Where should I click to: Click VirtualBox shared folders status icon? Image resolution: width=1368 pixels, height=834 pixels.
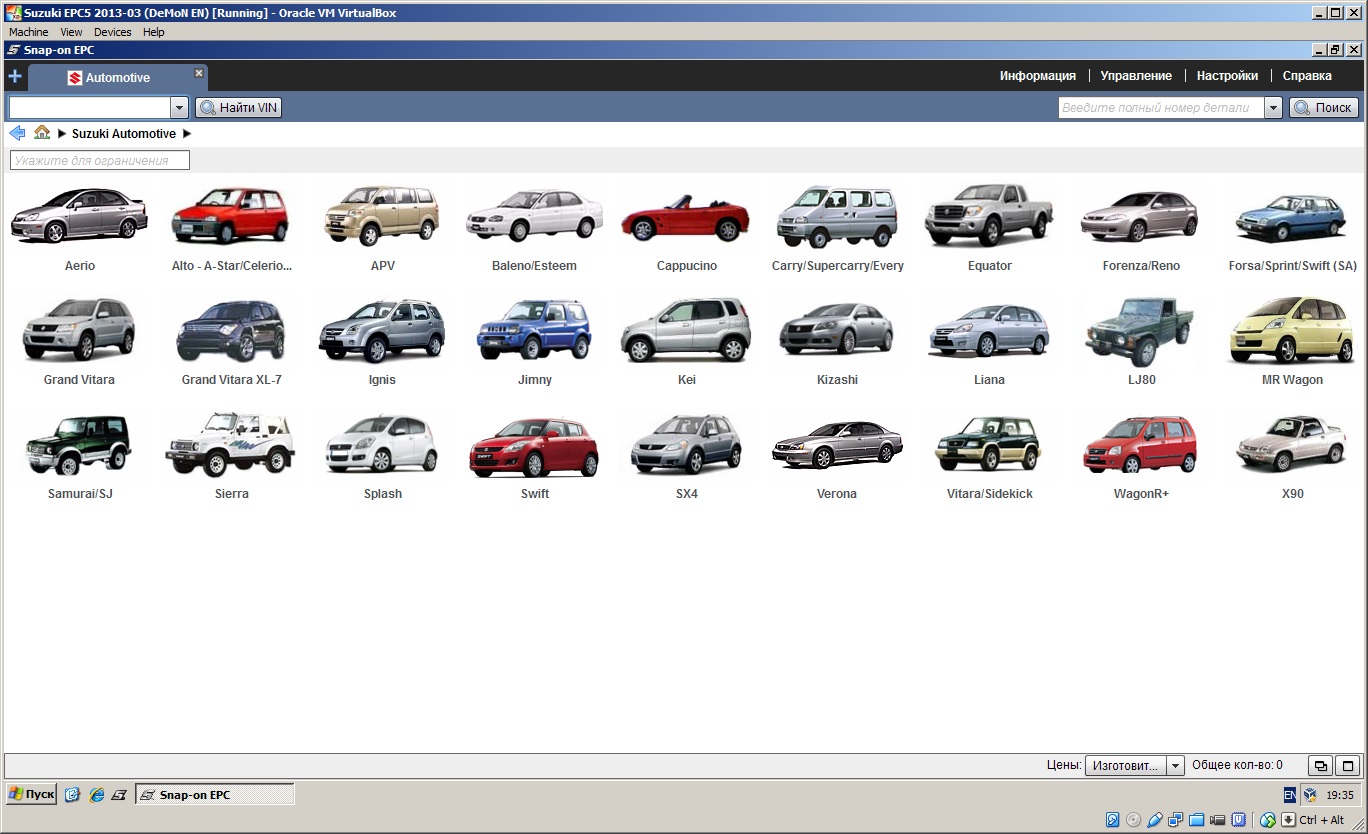point(1196,820)
